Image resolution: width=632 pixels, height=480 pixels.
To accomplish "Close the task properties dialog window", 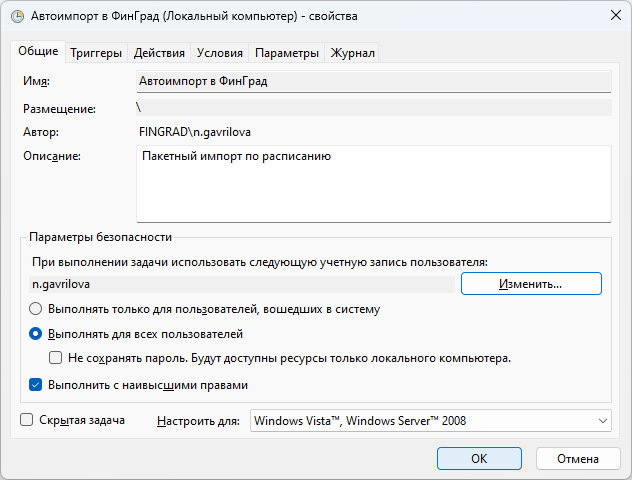I will [613, 17].
